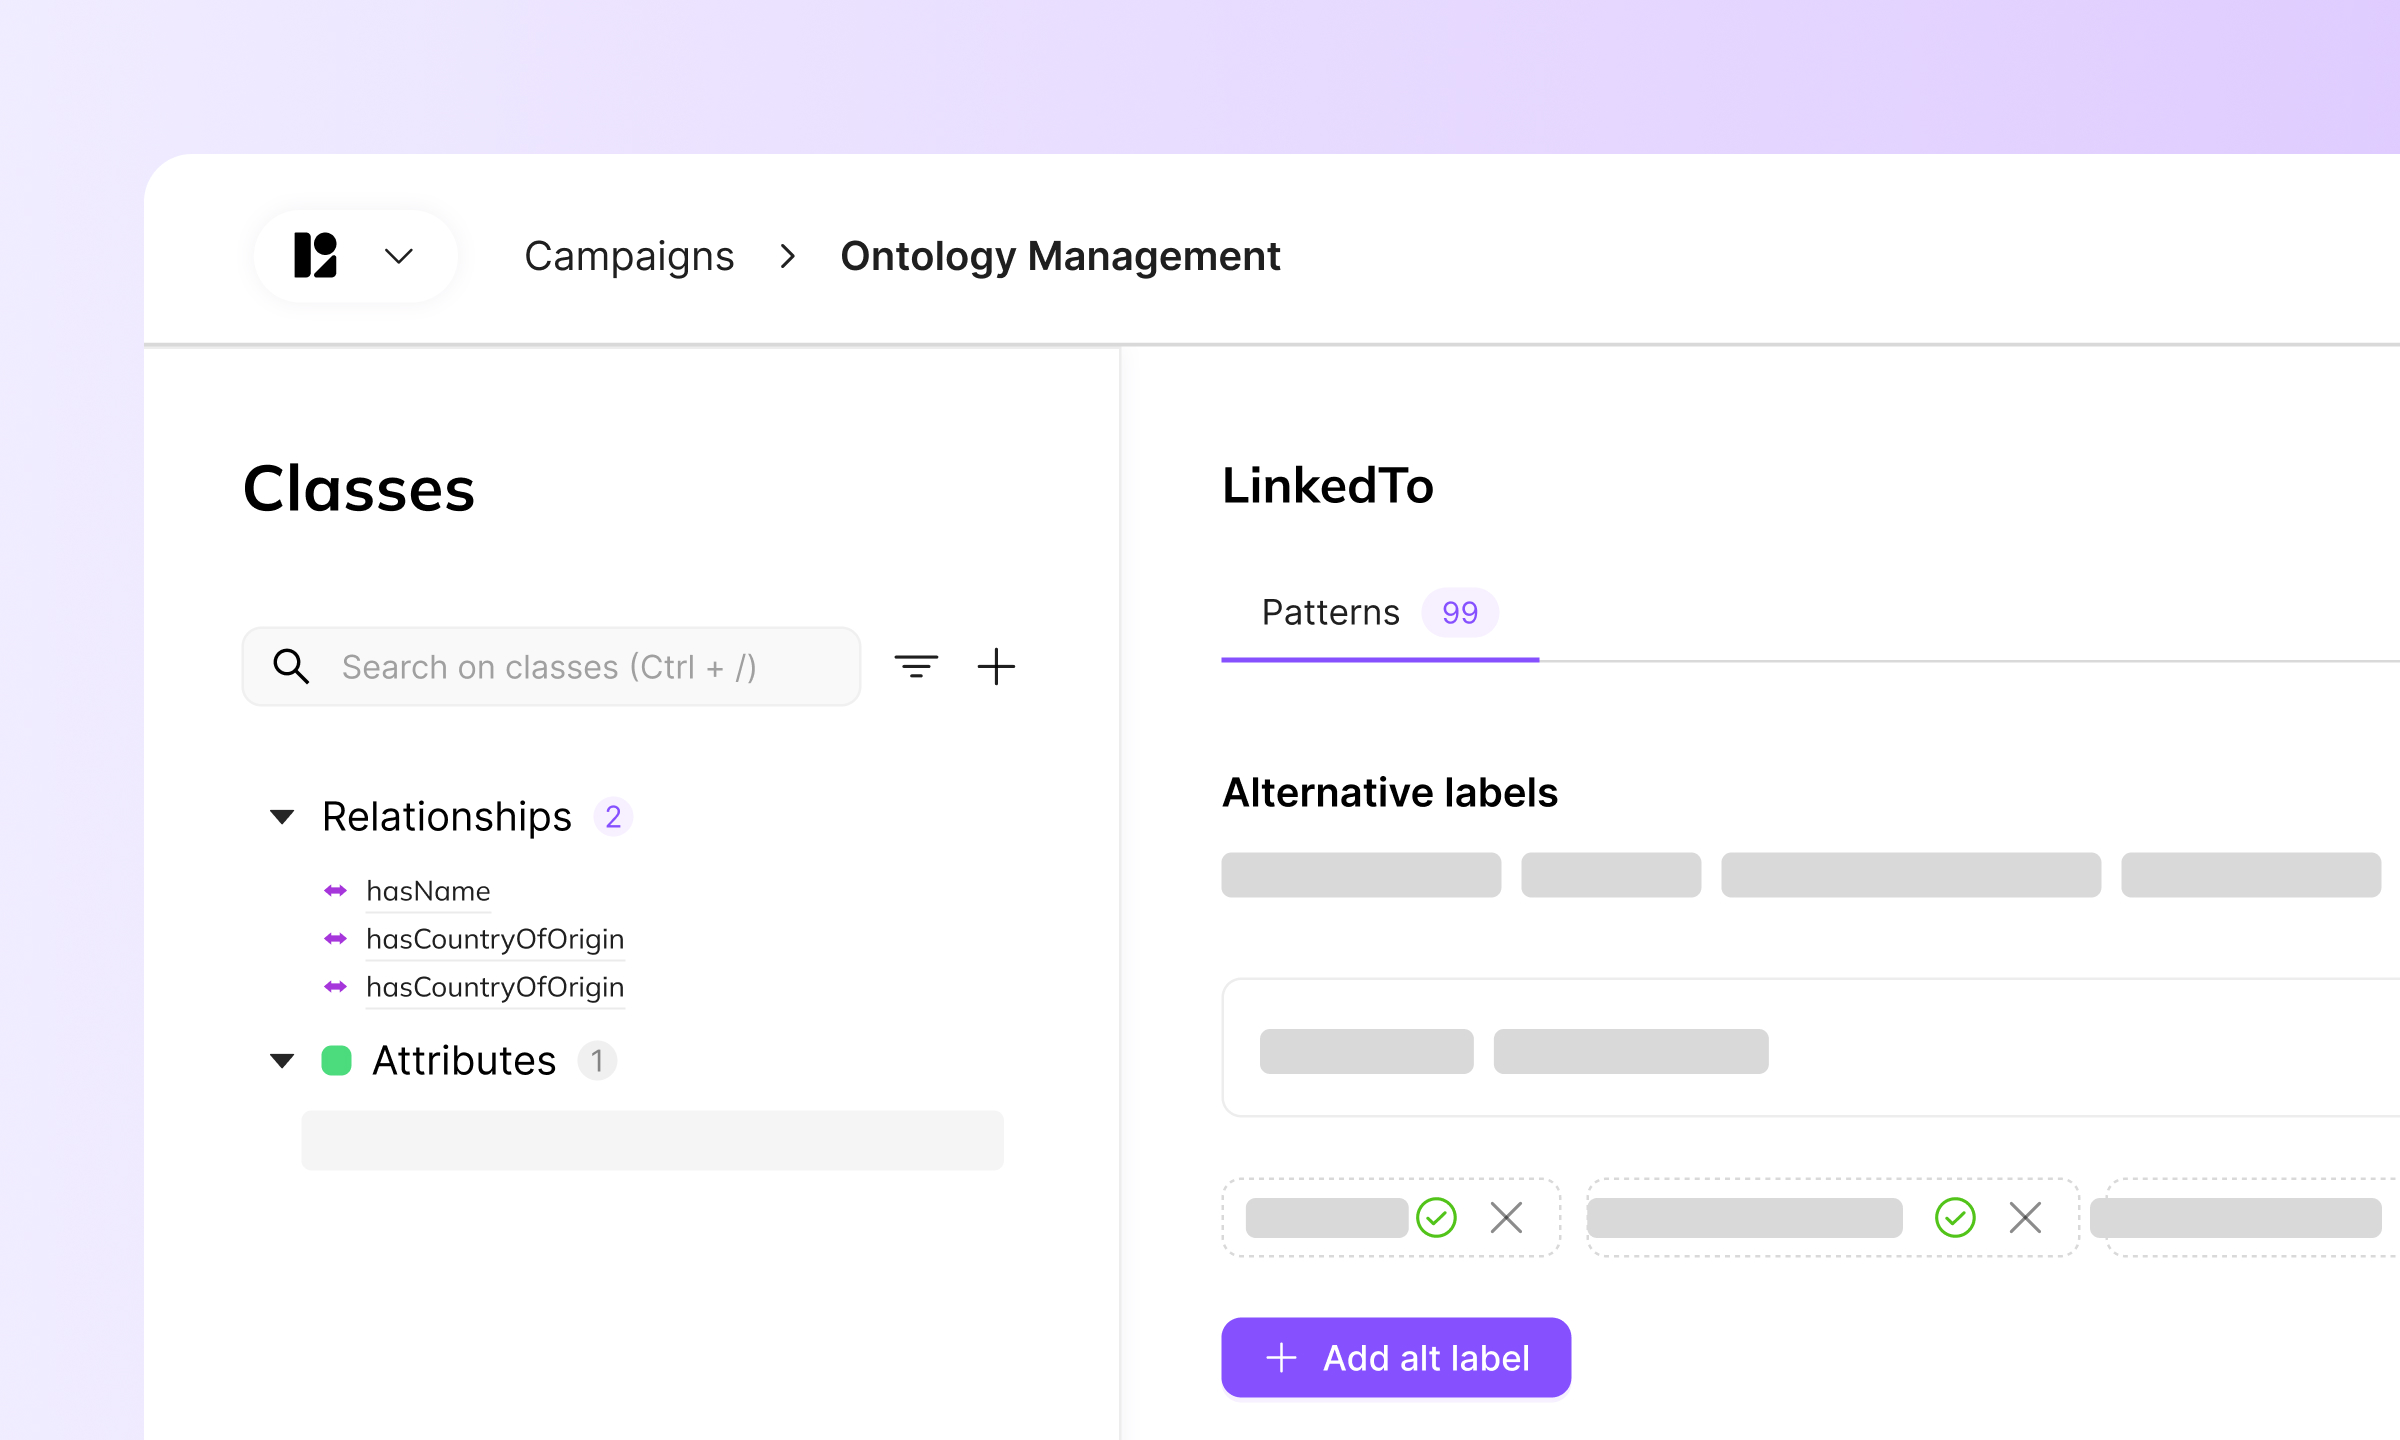Accept first suggested alt label with checkmark

[x=1436, y=1217]
